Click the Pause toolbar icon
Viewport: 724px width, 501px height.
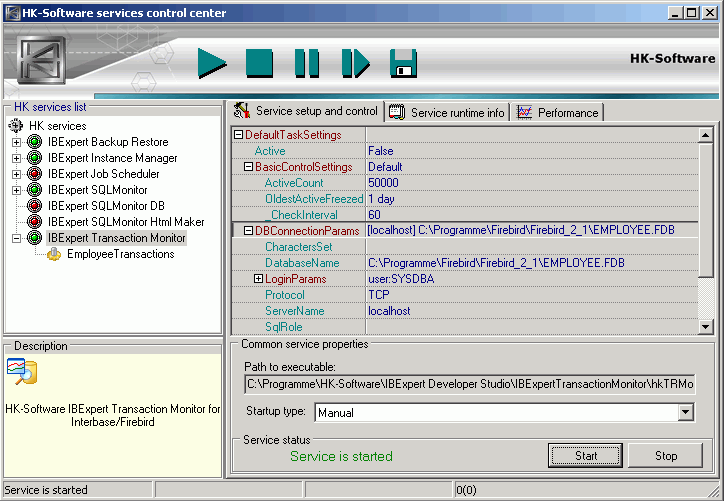(307, 63)
